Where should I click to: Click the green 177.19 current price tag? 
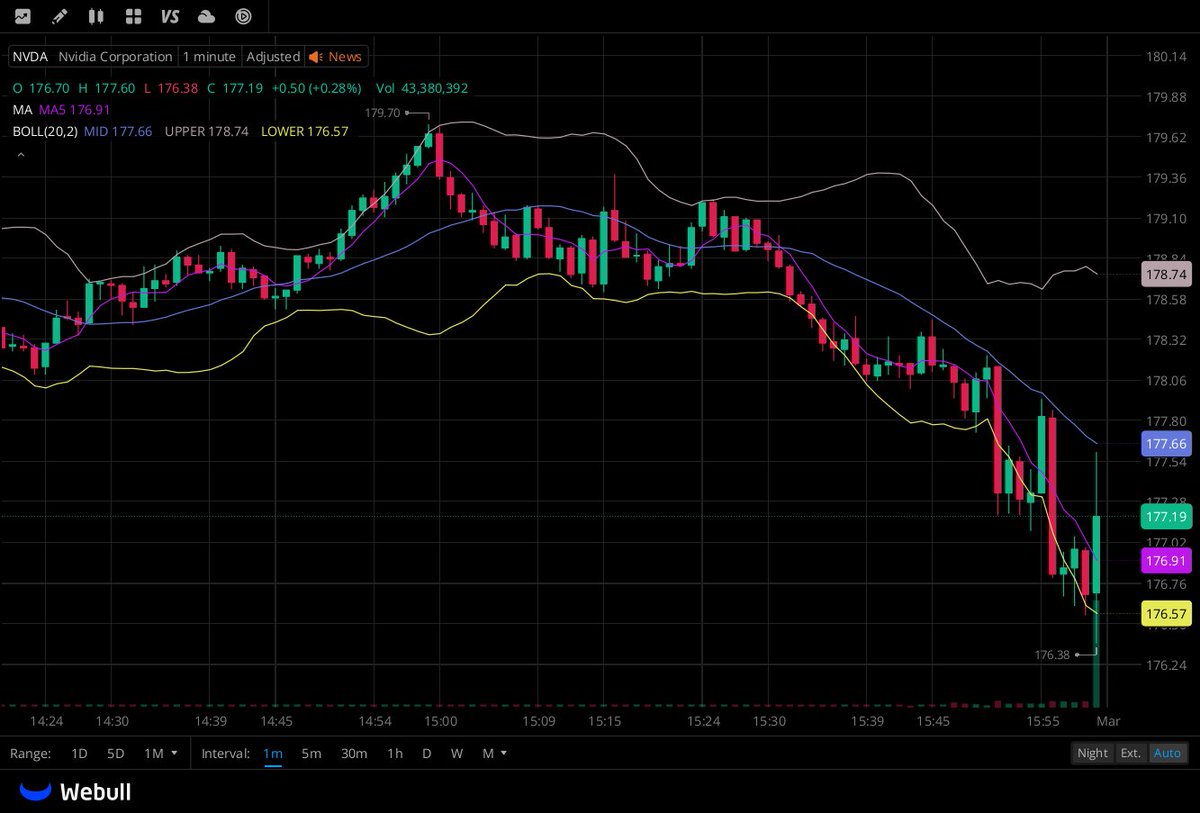point(1166,517)
